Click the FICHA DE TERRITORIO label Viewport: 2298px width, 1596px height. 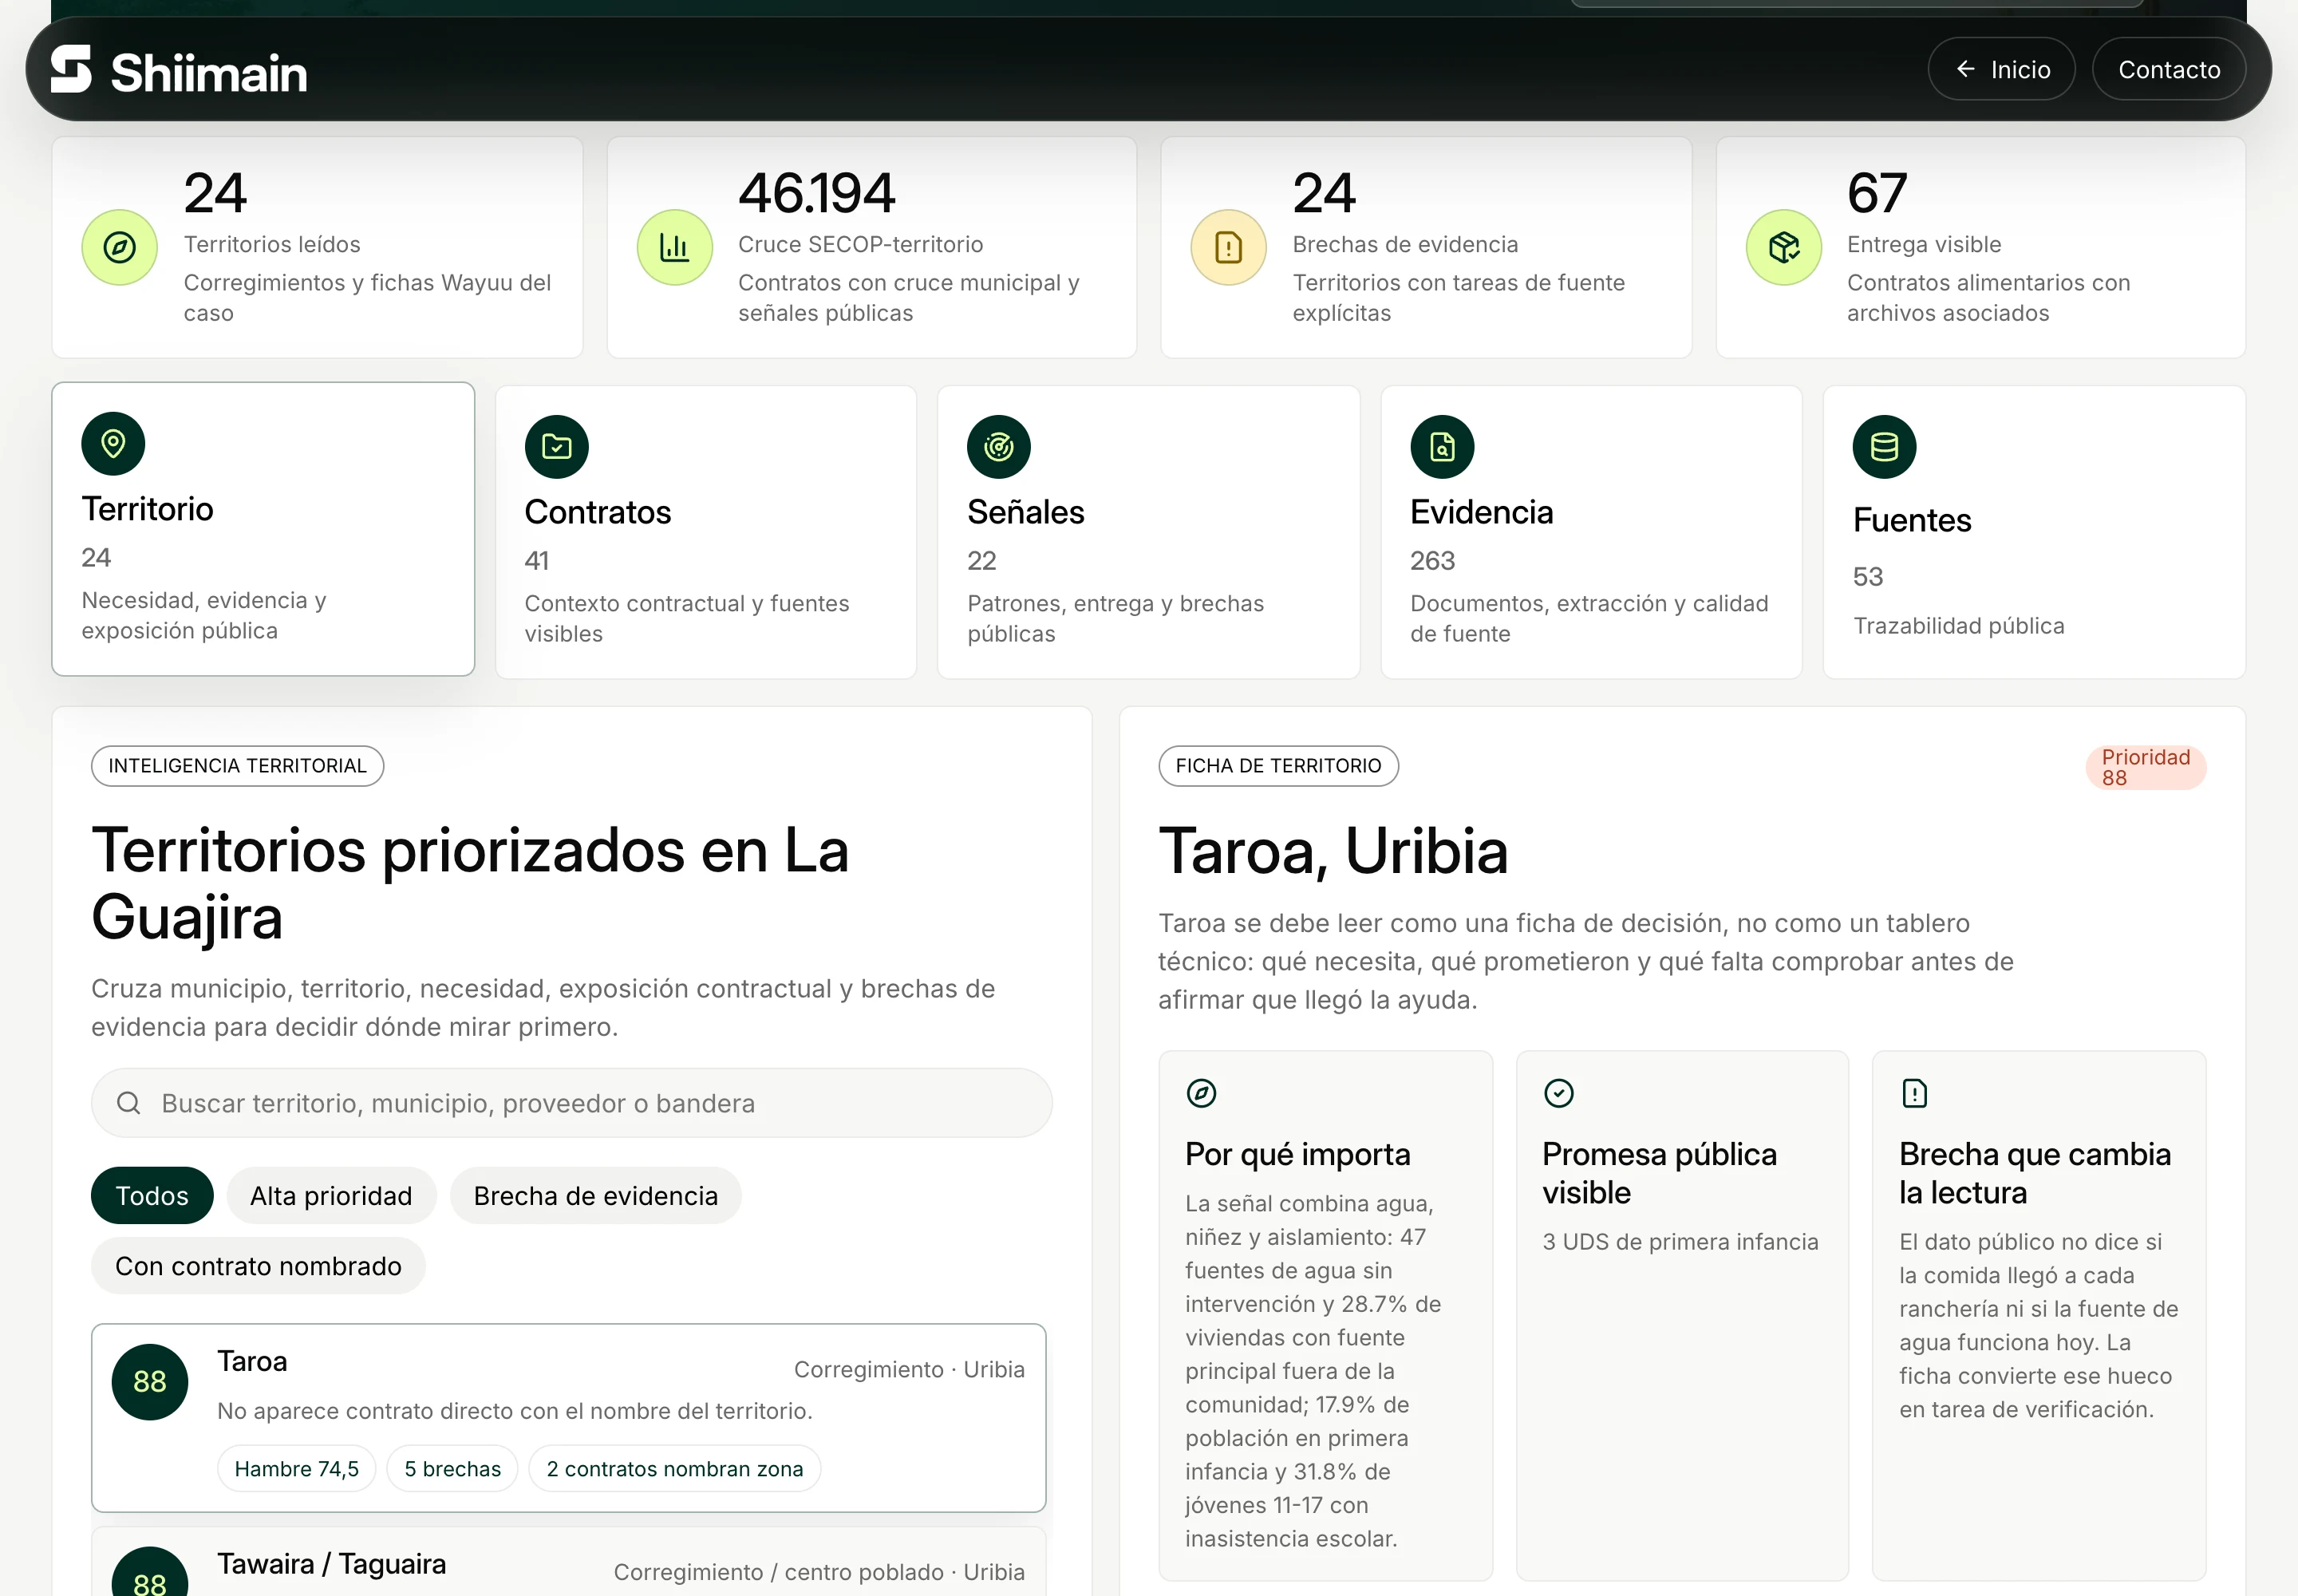coord(1278,766)
